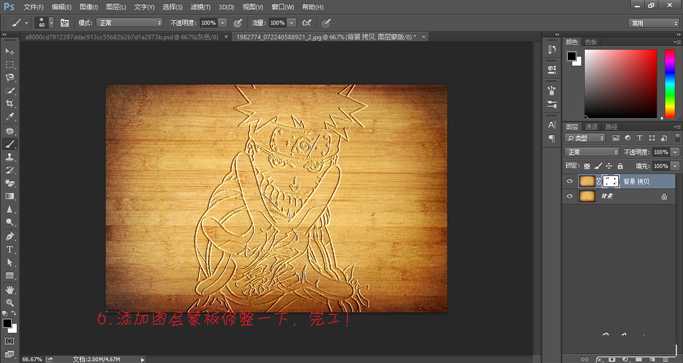Open the Character panel icon

[x=552, y=125]
